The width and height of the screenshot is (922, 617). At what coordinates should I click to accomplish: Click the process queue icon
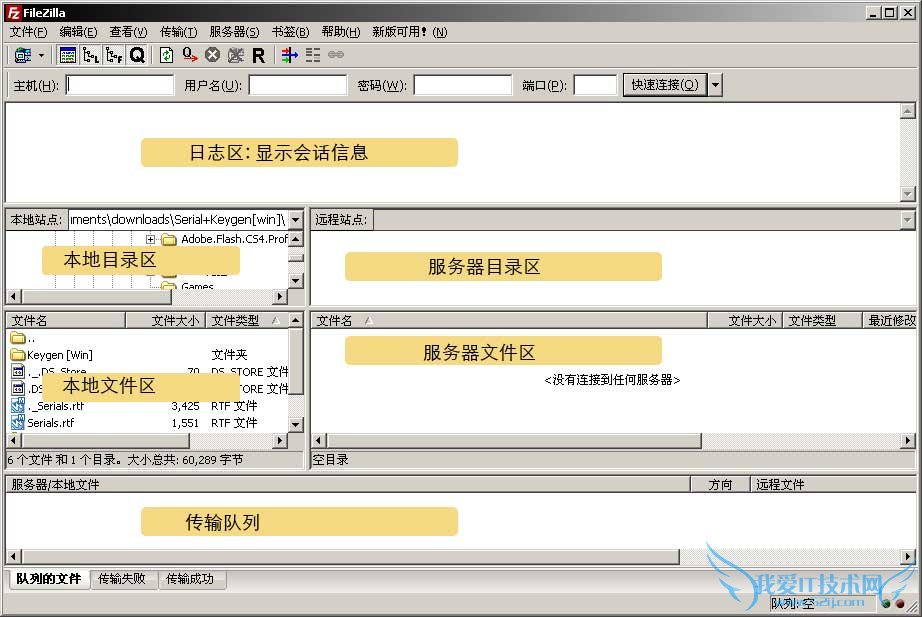pyautogui.click(x=189, y=55)
